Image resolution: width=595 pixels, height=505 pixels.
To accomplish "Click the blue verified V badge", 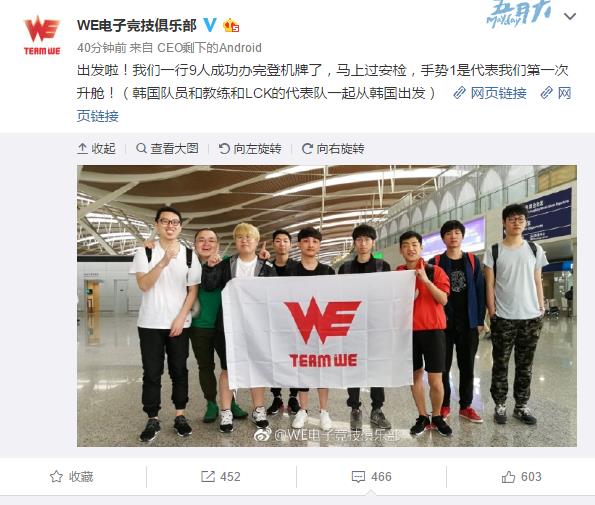I will tap(210, 25).
